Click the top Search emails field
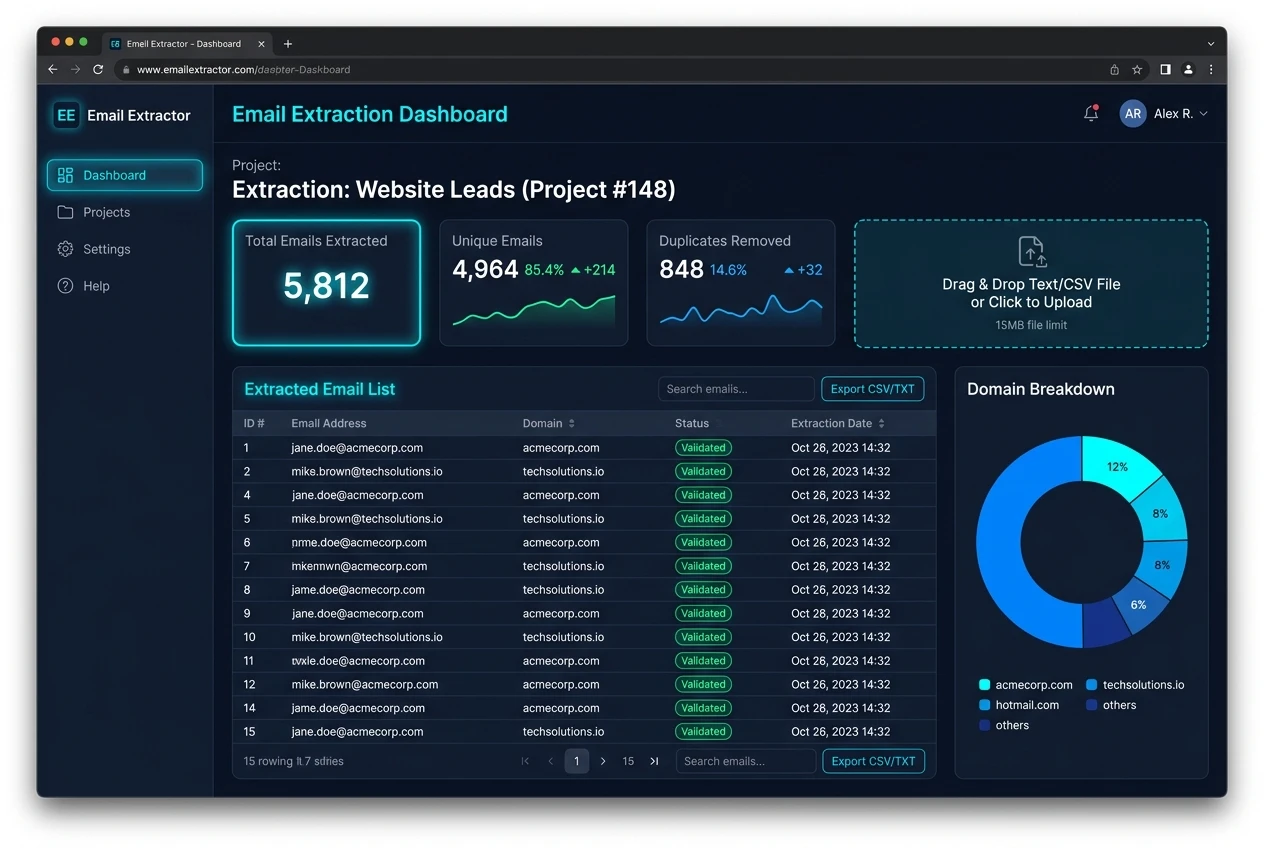The image size is (1264, 848). tap(736, 389)
